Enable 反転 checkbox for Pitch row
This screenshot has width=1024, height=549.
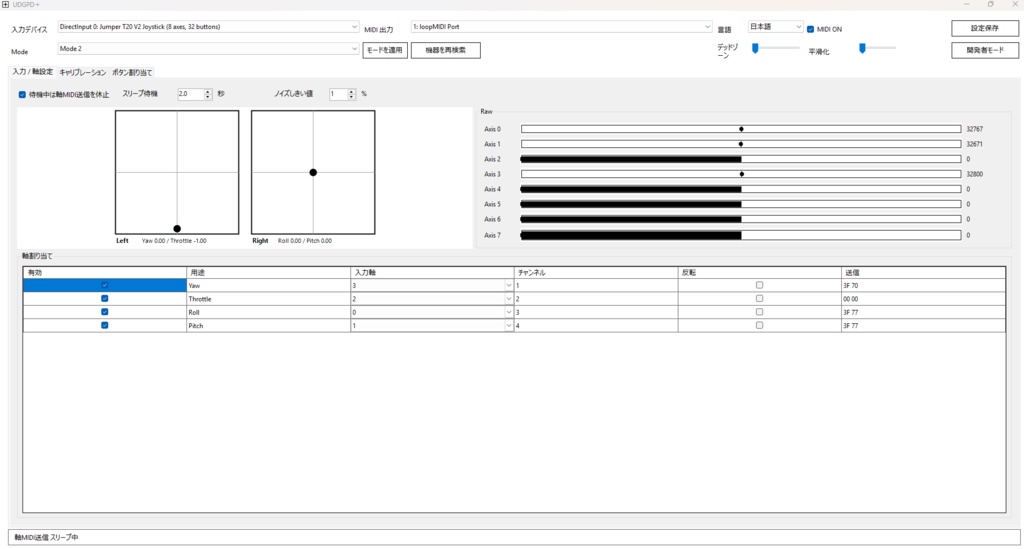pos(759,325)
